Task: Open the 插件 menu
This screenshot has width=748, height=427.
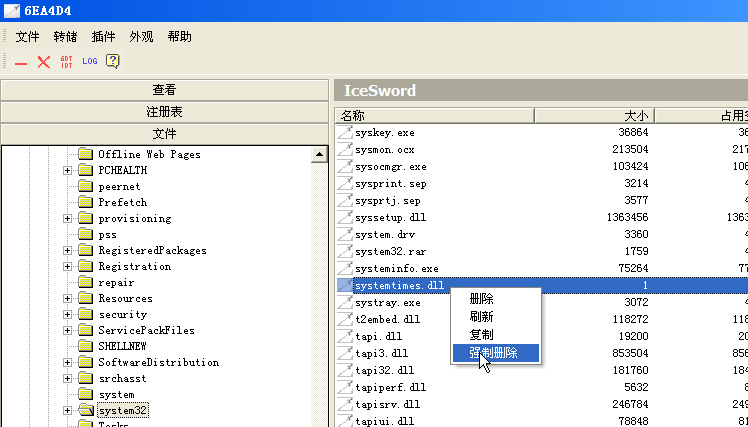Action: coord(104,37)
